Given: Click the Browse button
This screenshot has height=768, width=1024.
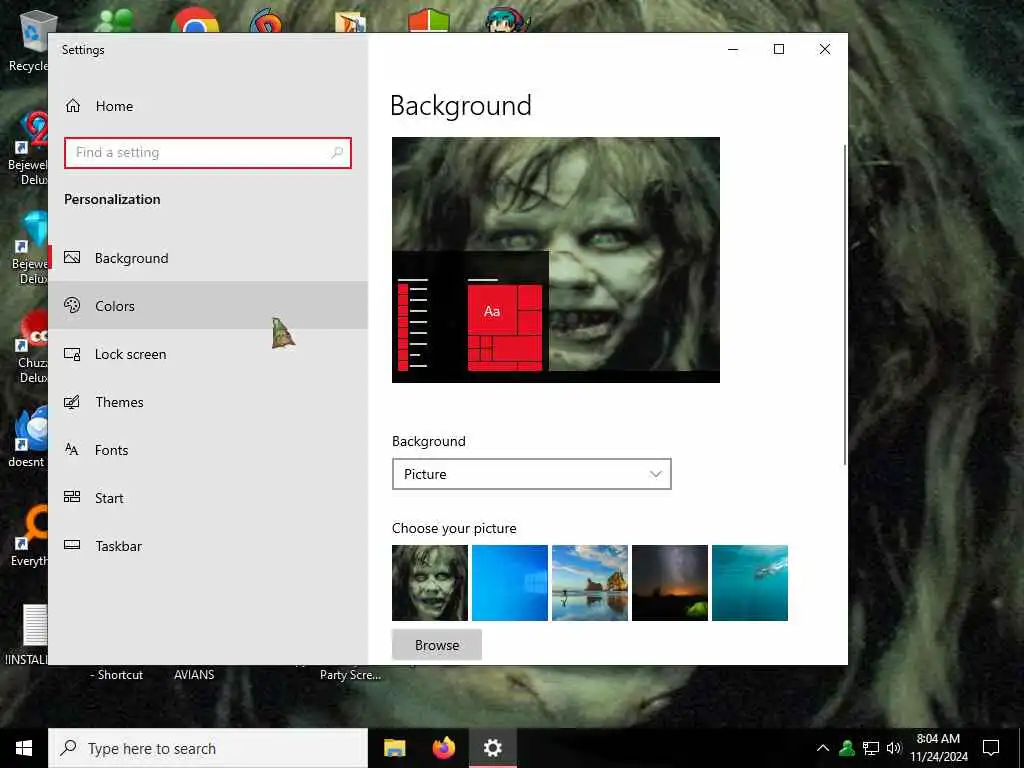Looking at the screenshot, I should [437, 645].
